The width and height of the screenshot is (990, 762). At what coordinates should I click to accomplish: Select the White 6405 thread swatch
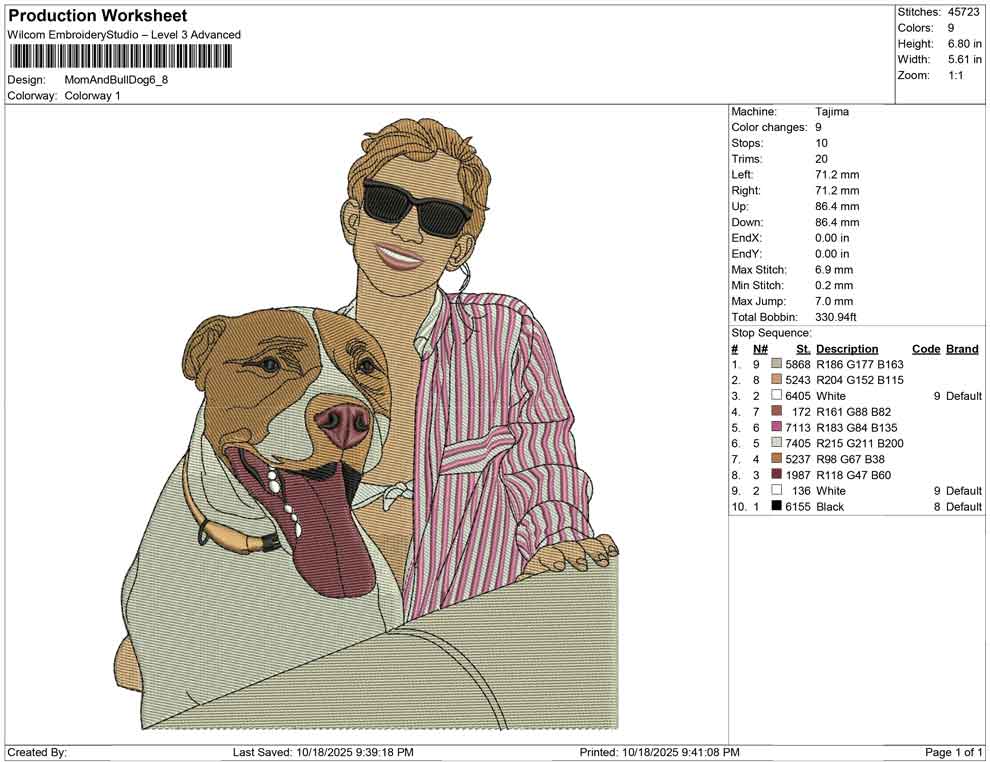[x=775, y=396]
